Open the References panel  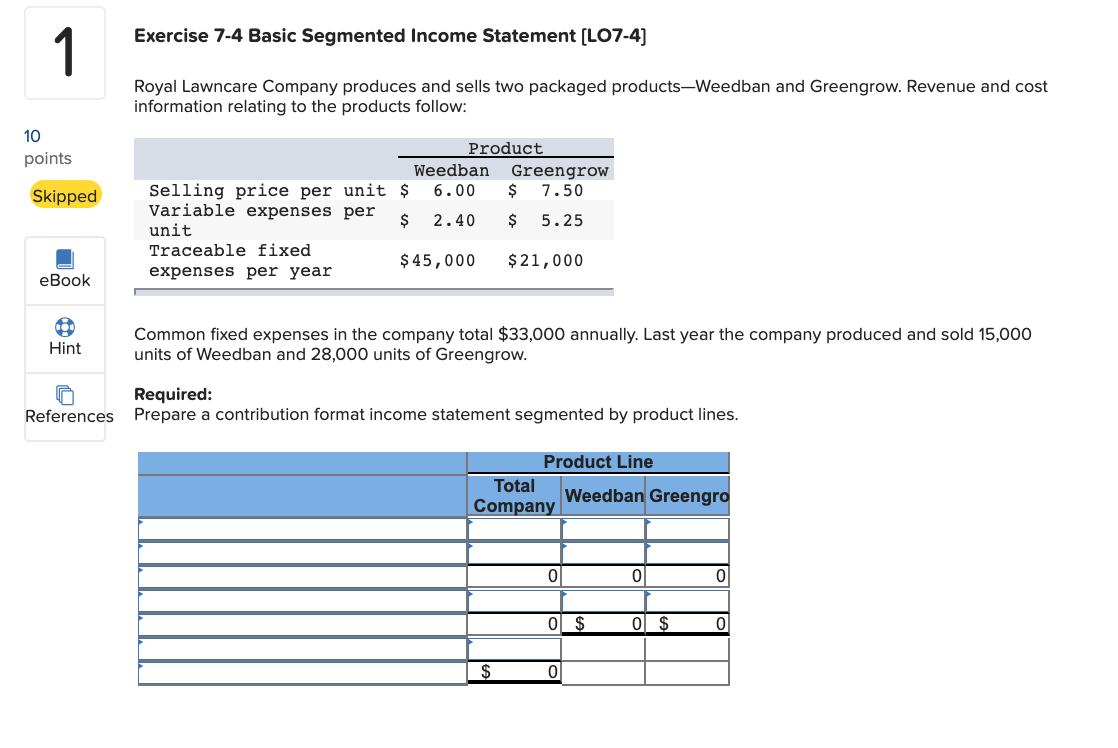pos(64,402)
